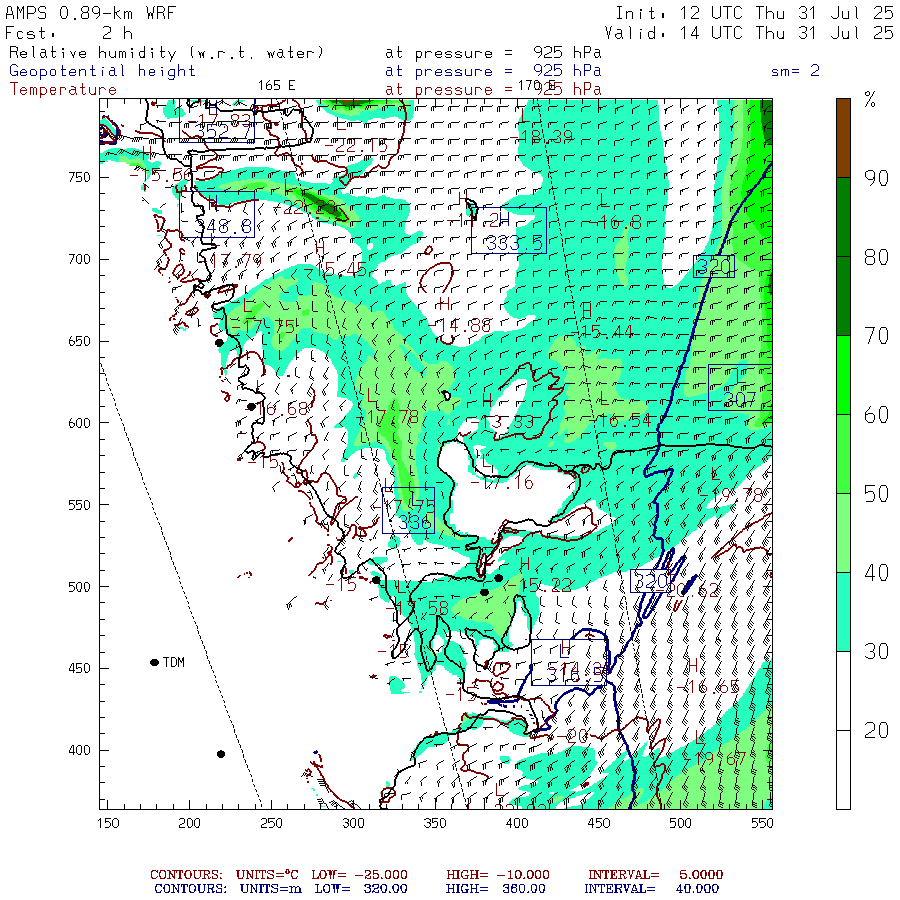The width and height of the screenshot is (900, 900).
Task: Pick the light green swatch between 40 and 50
Action: click(843, 533)
